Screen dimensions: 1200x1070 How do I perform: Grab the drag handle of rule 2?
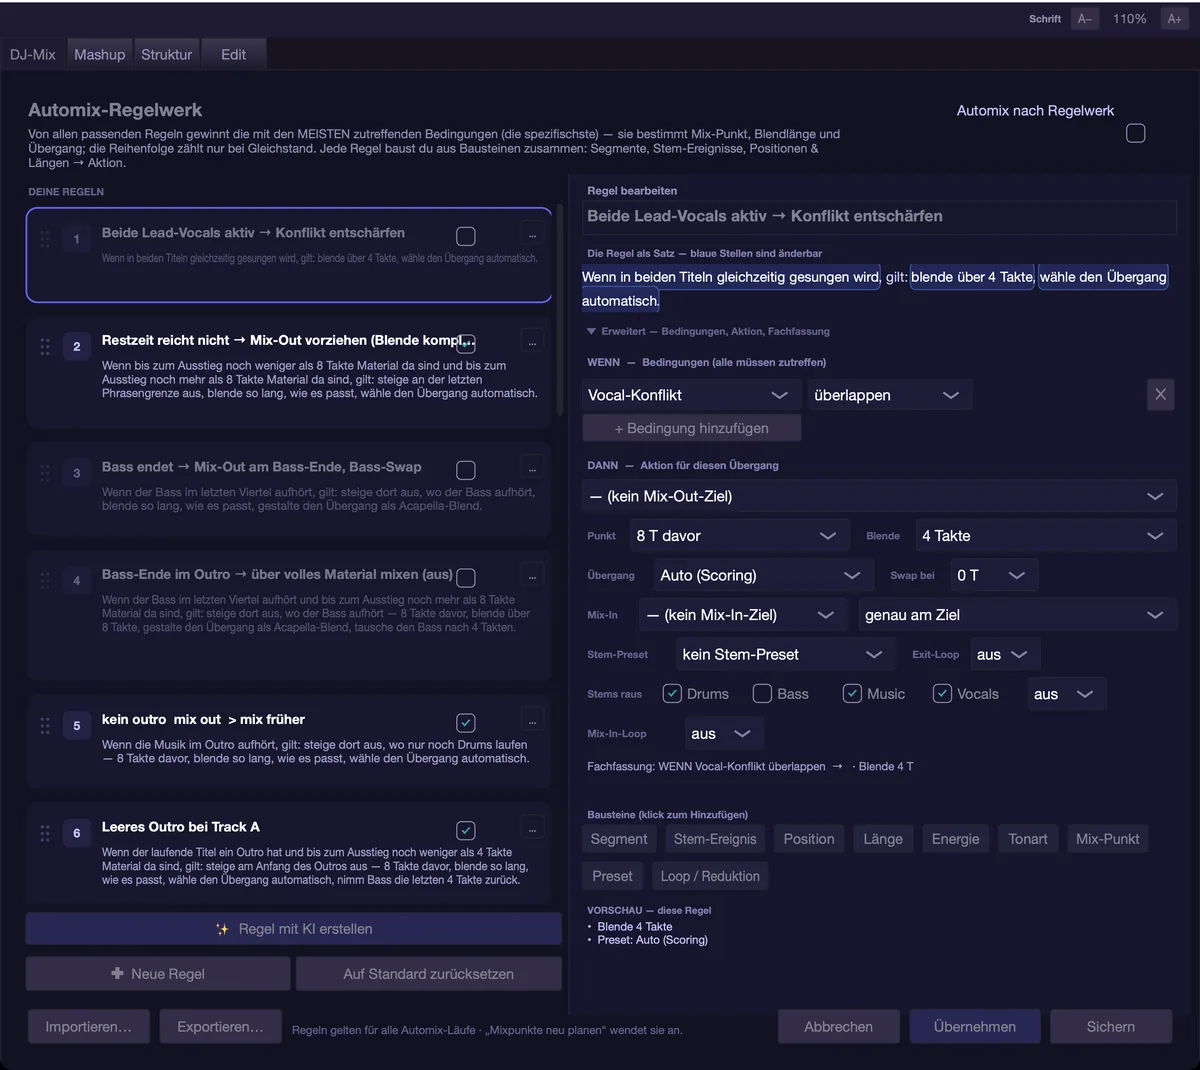point(45,346)
